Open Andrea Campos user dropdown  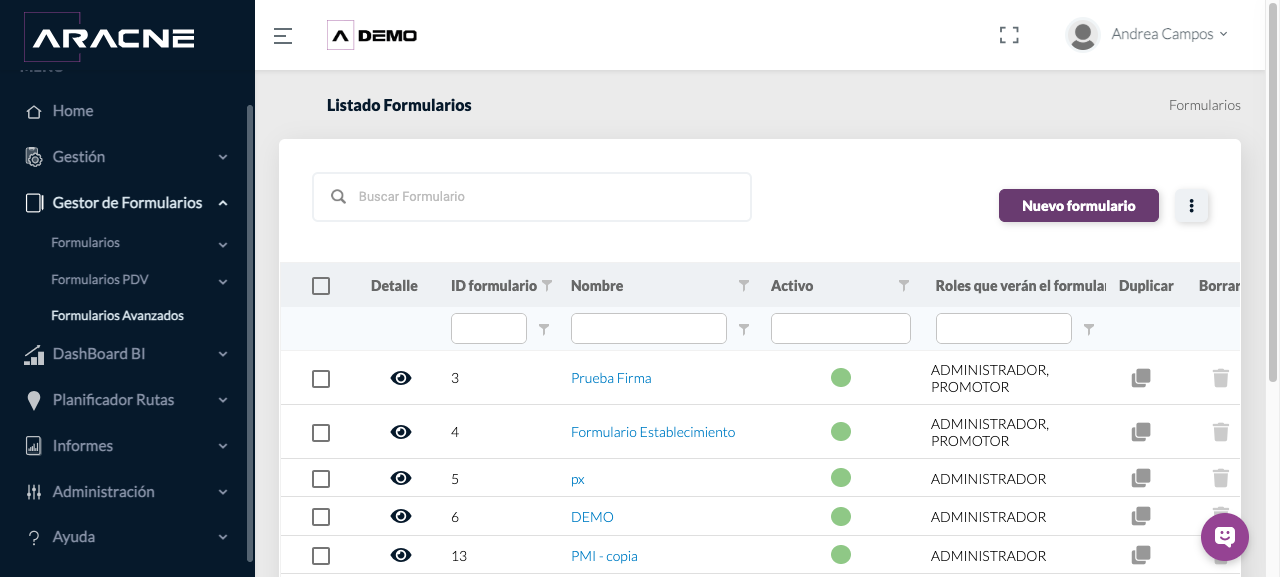[1169, 34]
